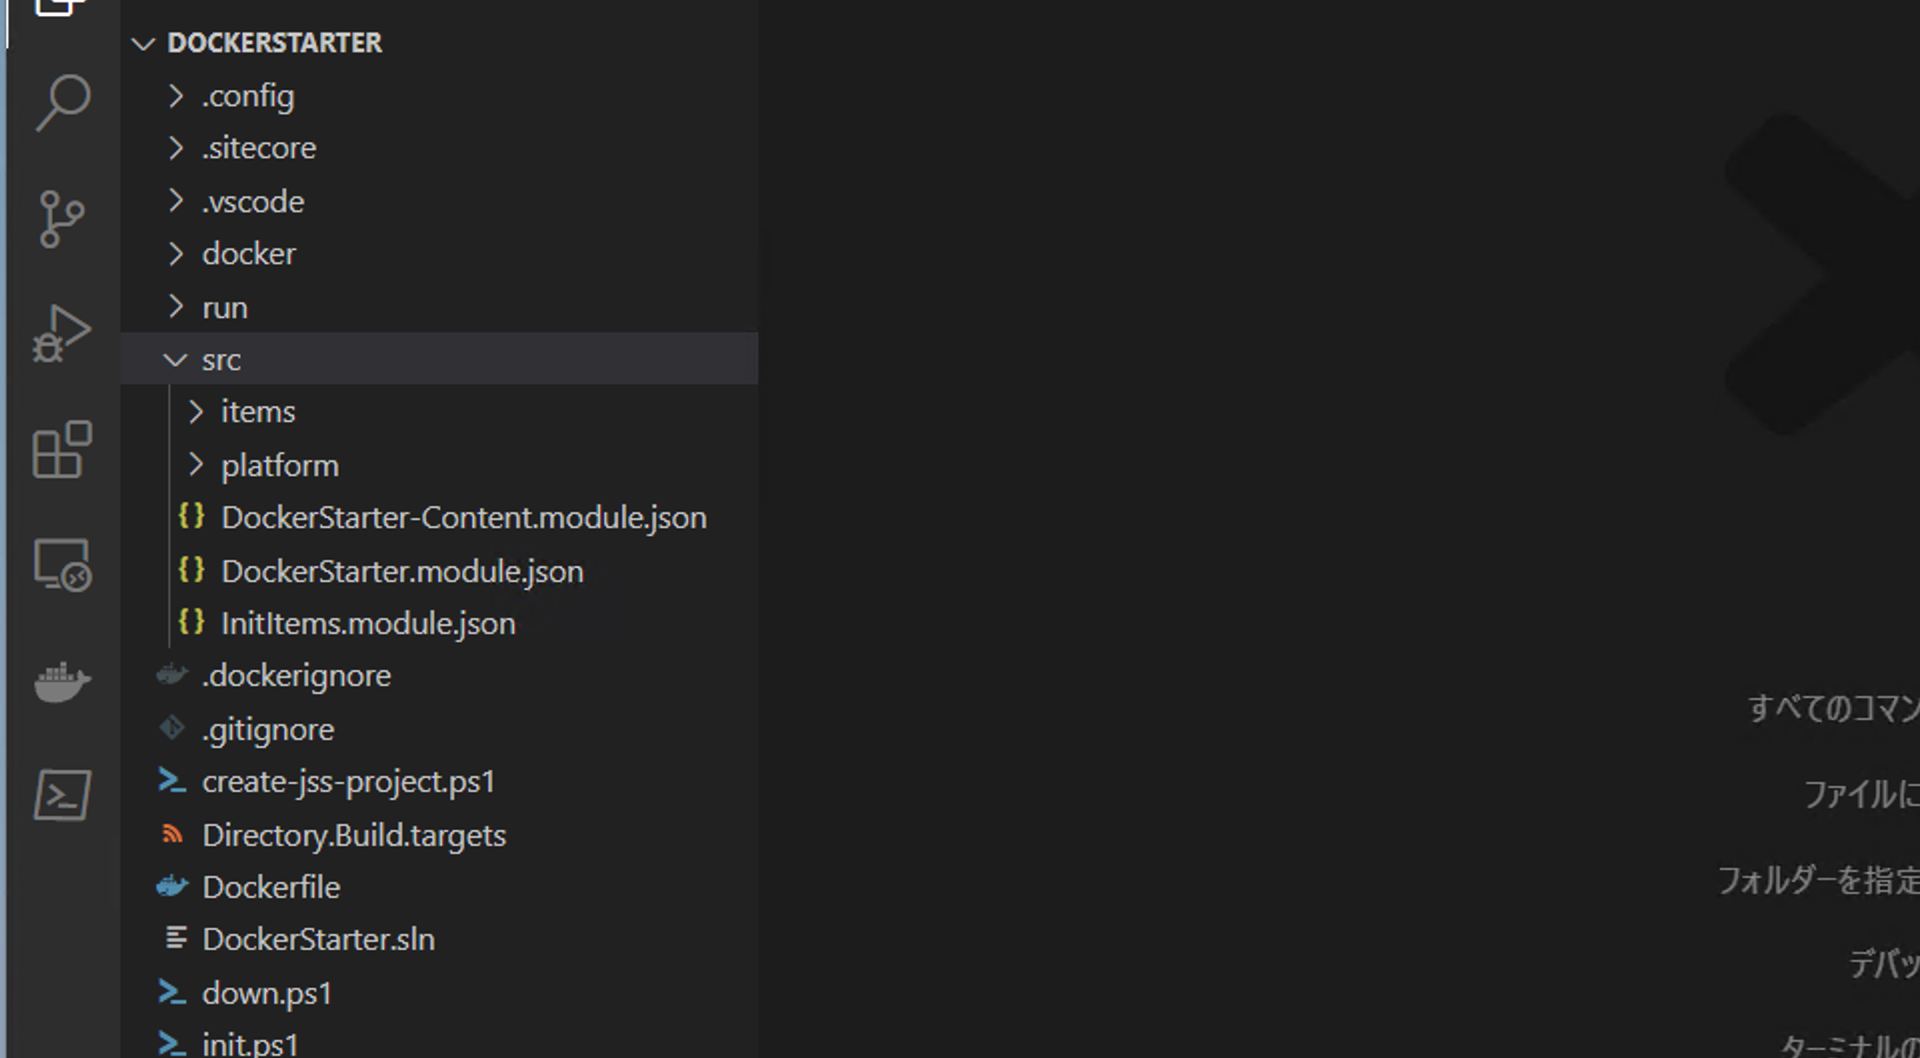Open the .gitignore file
1920x1058 pixels.
point(268,730)
